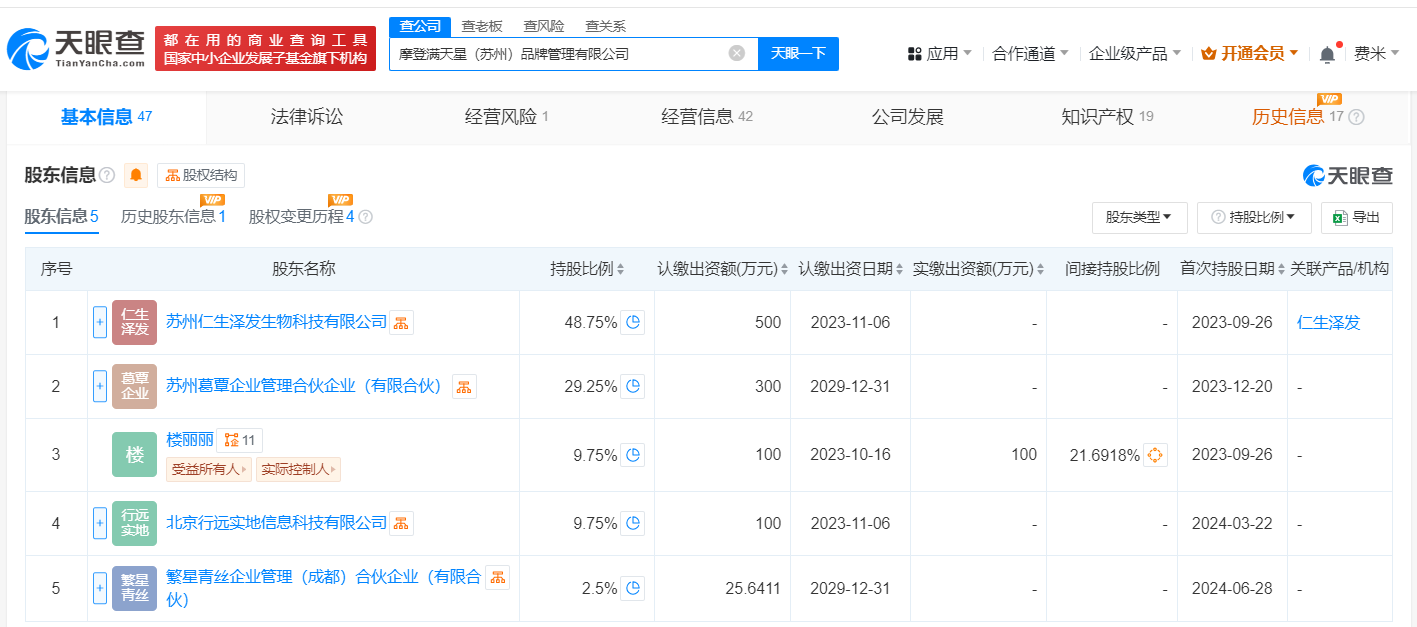This screenshot has width=1417, height=627.
Task: Expand the row for 苏州仁生泽发生物科技有限公司
Action: tap(99, 323)
